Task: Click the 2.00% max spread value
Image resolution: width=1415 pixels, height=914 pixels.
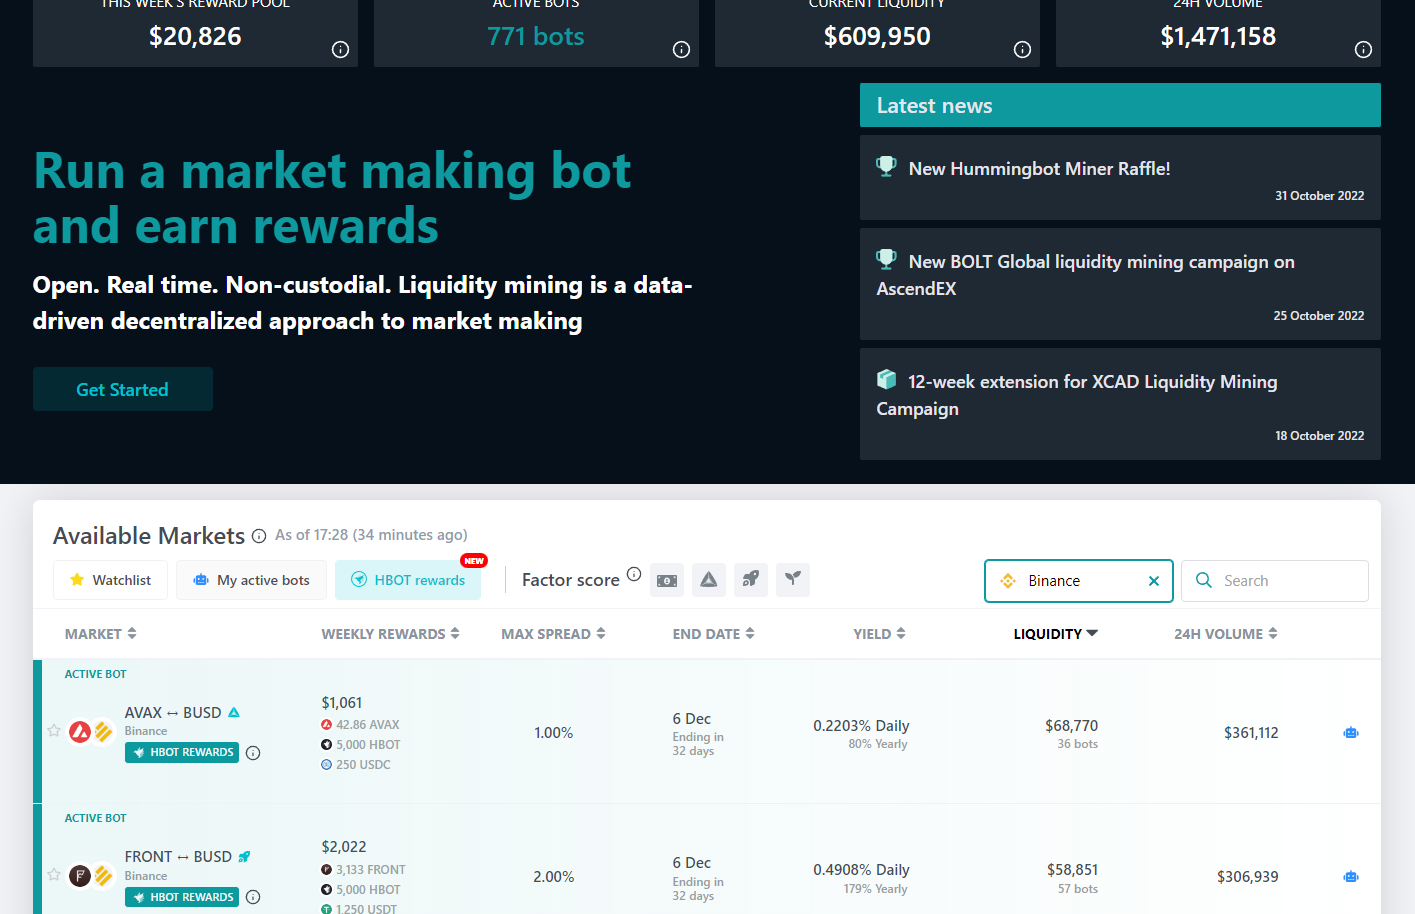Action: point(553,877)
